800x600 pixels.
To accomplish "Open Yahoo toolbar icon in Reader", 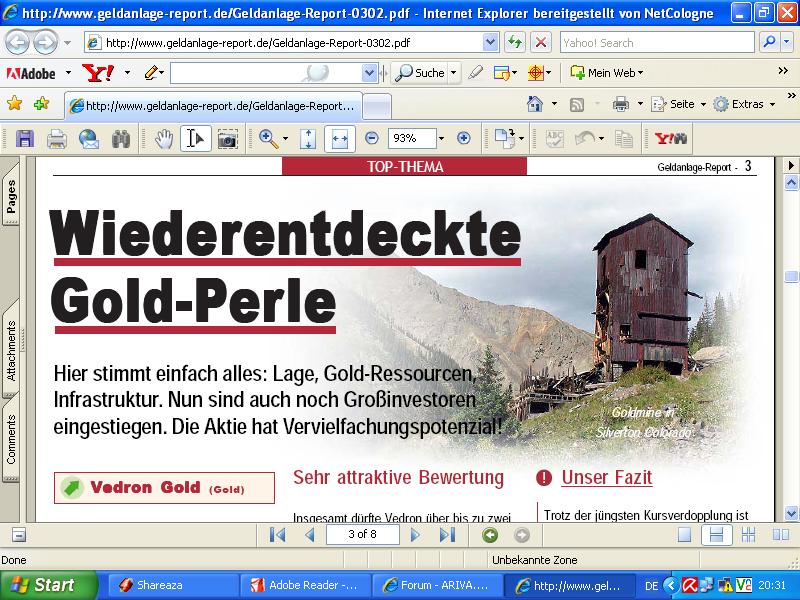I will click(x=671, y=138).
